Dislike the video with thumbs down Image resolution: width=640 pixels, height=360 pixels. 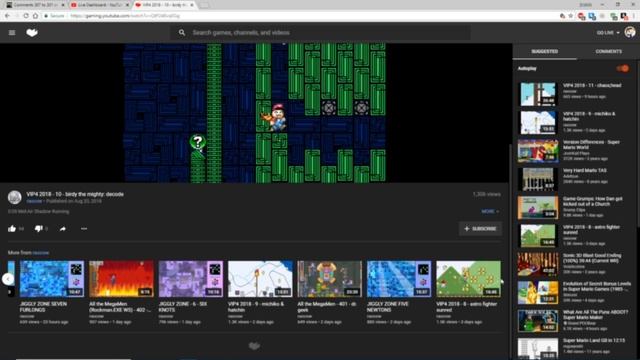(38, 229)
